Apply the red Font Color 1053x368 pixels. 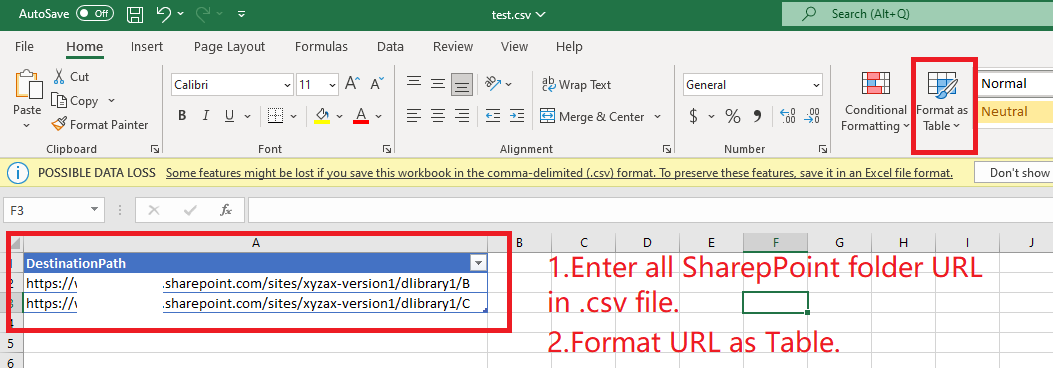[x=361, y=116]
